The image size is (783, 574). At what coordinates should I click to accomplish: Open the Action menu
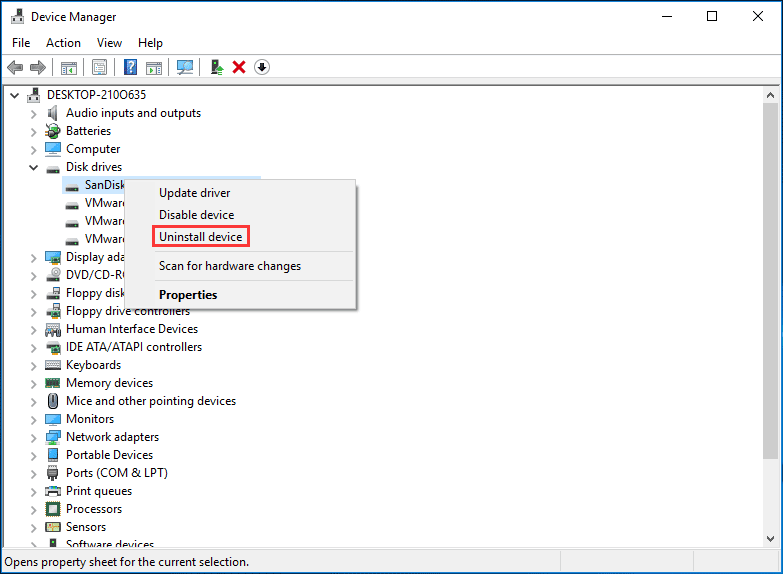pos(63,43)
